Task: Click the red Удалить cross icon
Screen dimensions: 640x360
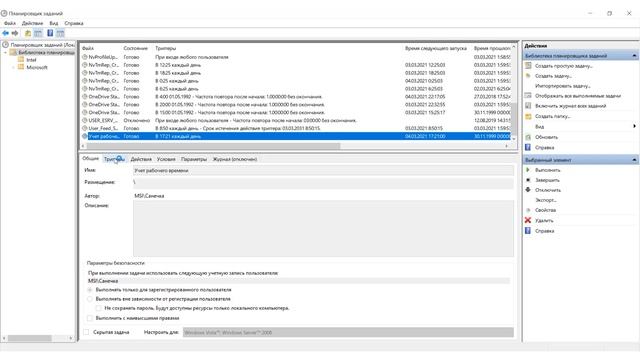Action: pos(528,220)
